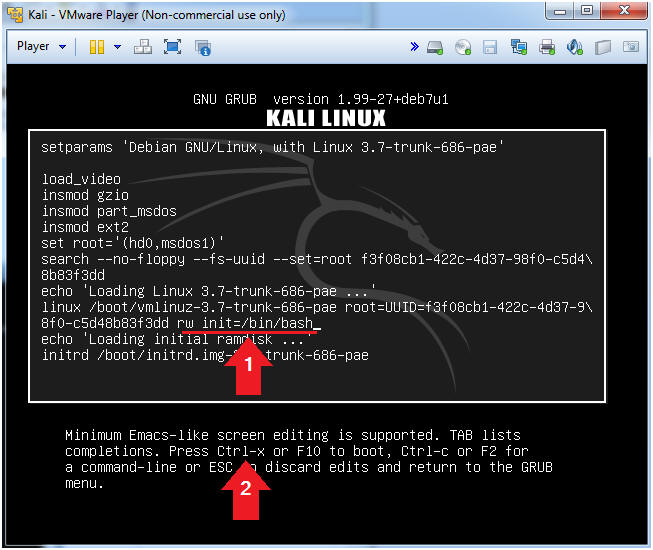The height and width of the screenshot is (550, 653).
Task: Click the 'Kali - VMware Player' title text
Action: coord(157,15)
